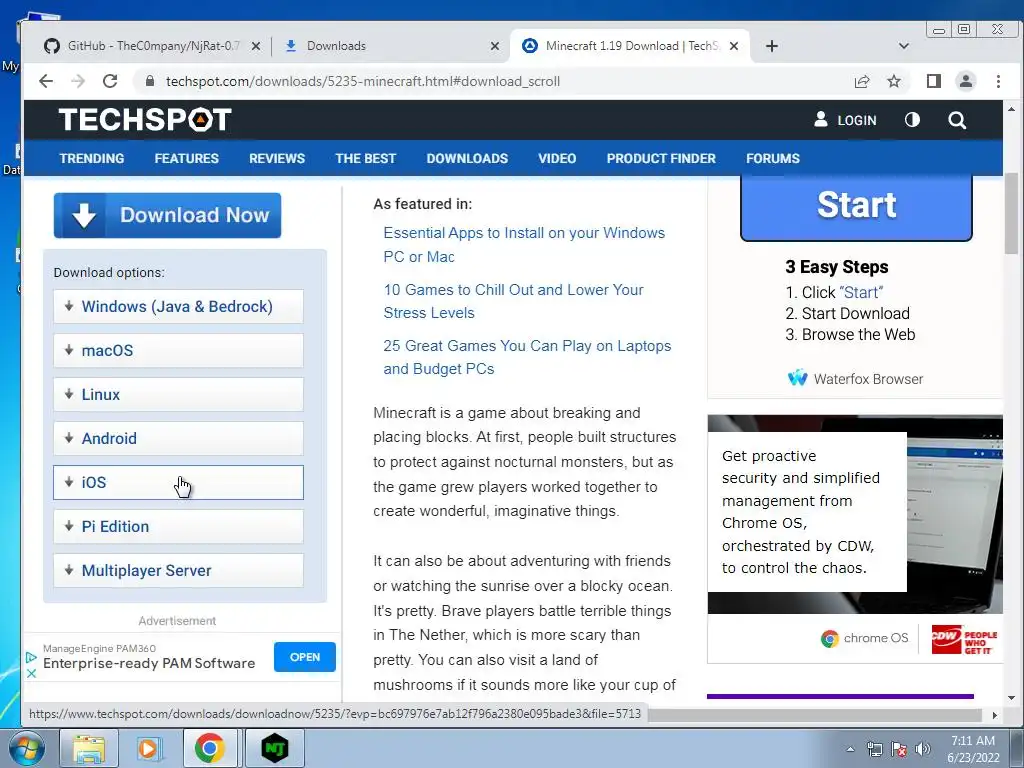The width and height of the screenshot is (1024, 768).
Task: Click the LOGIN user link
Action: [845, 120]
